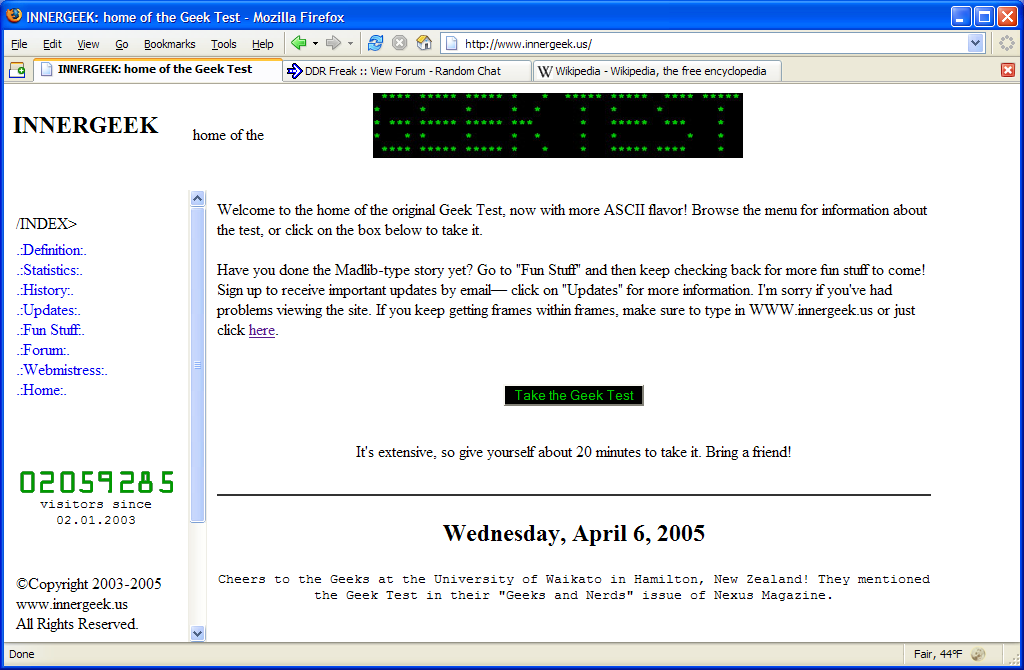Screen dimensions: 1024x670
Task: Click the sidebar scrollbar up arrow
Action: pyautogui.click(x=197, y=199)
